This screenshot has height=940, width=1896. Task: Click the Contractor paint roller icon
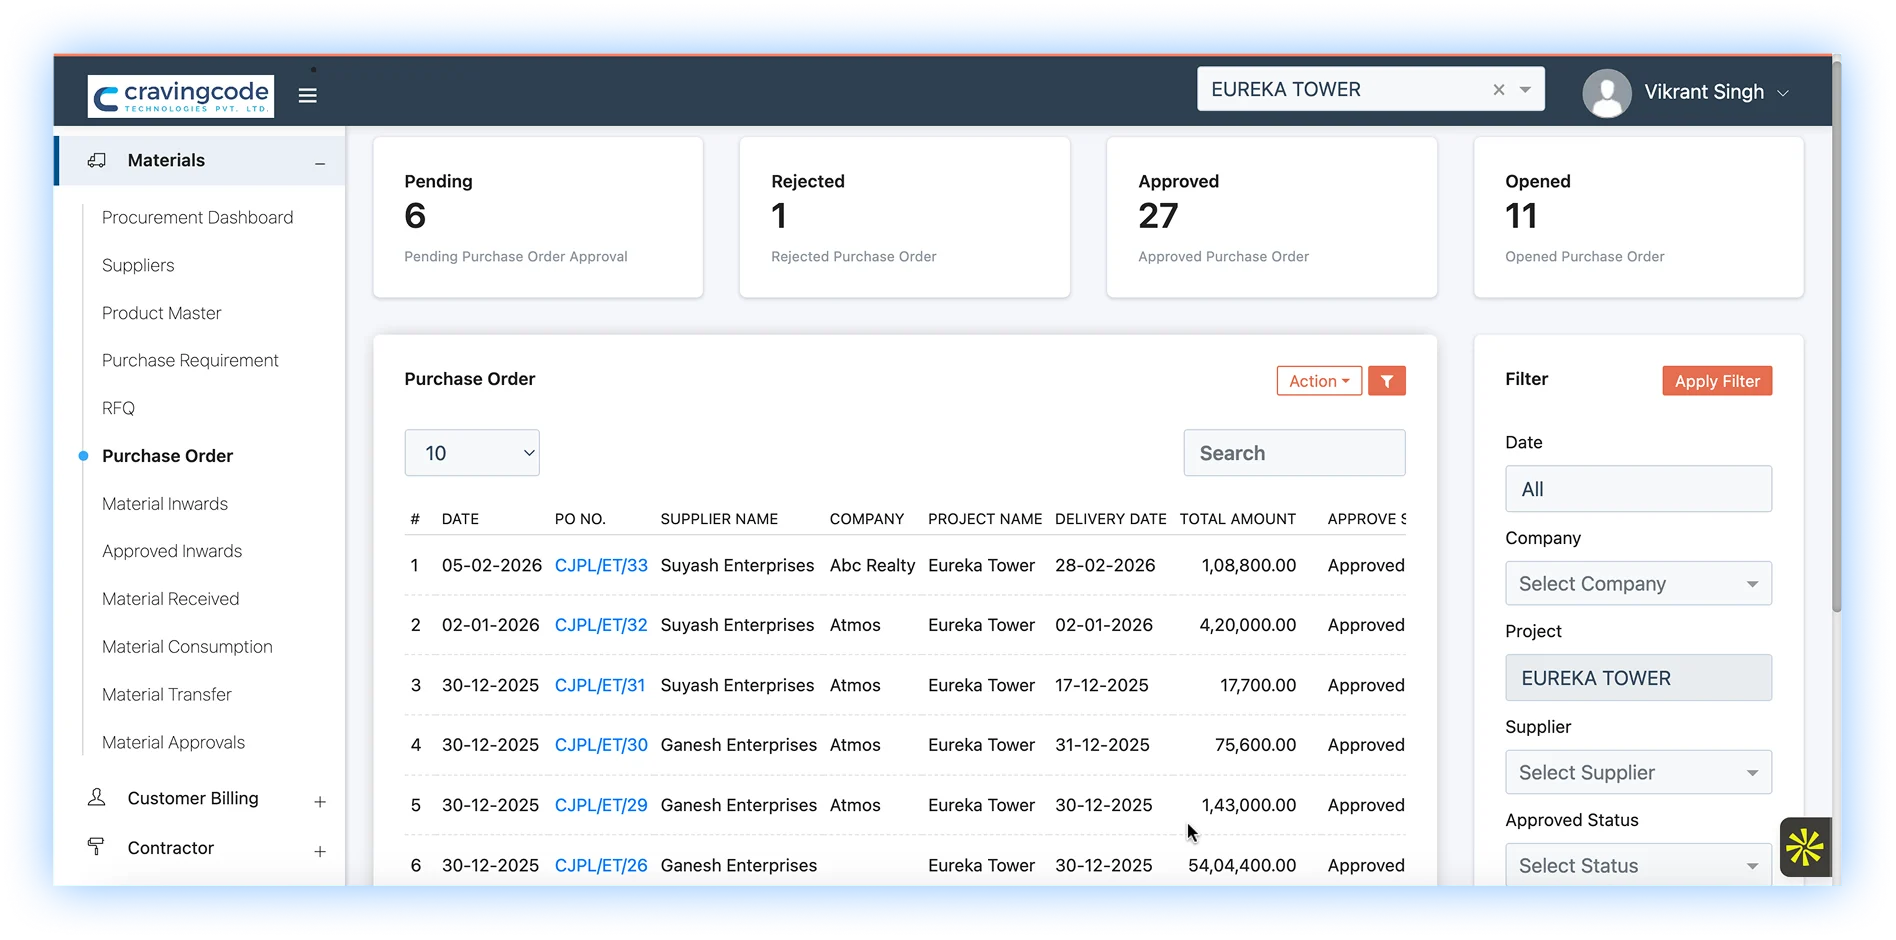coord(96,847)
